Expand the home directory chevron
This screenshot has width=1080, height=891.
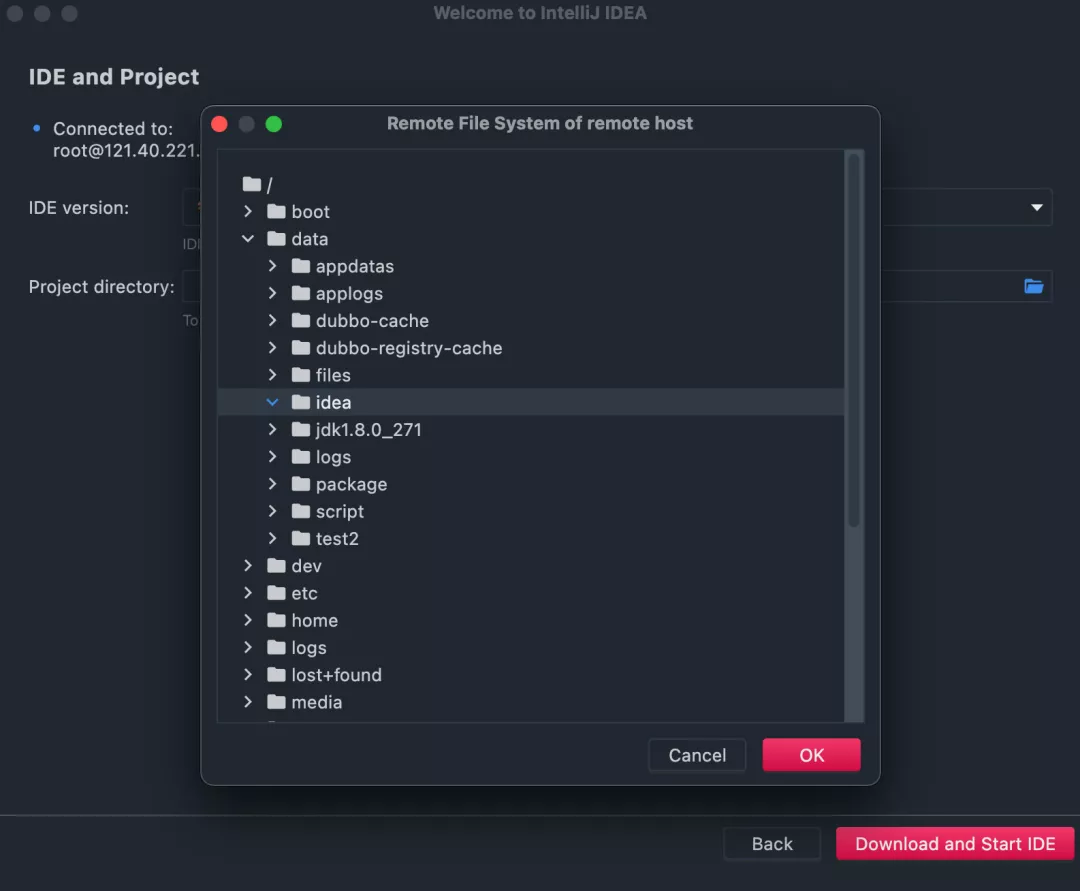(x=248, y=621)
